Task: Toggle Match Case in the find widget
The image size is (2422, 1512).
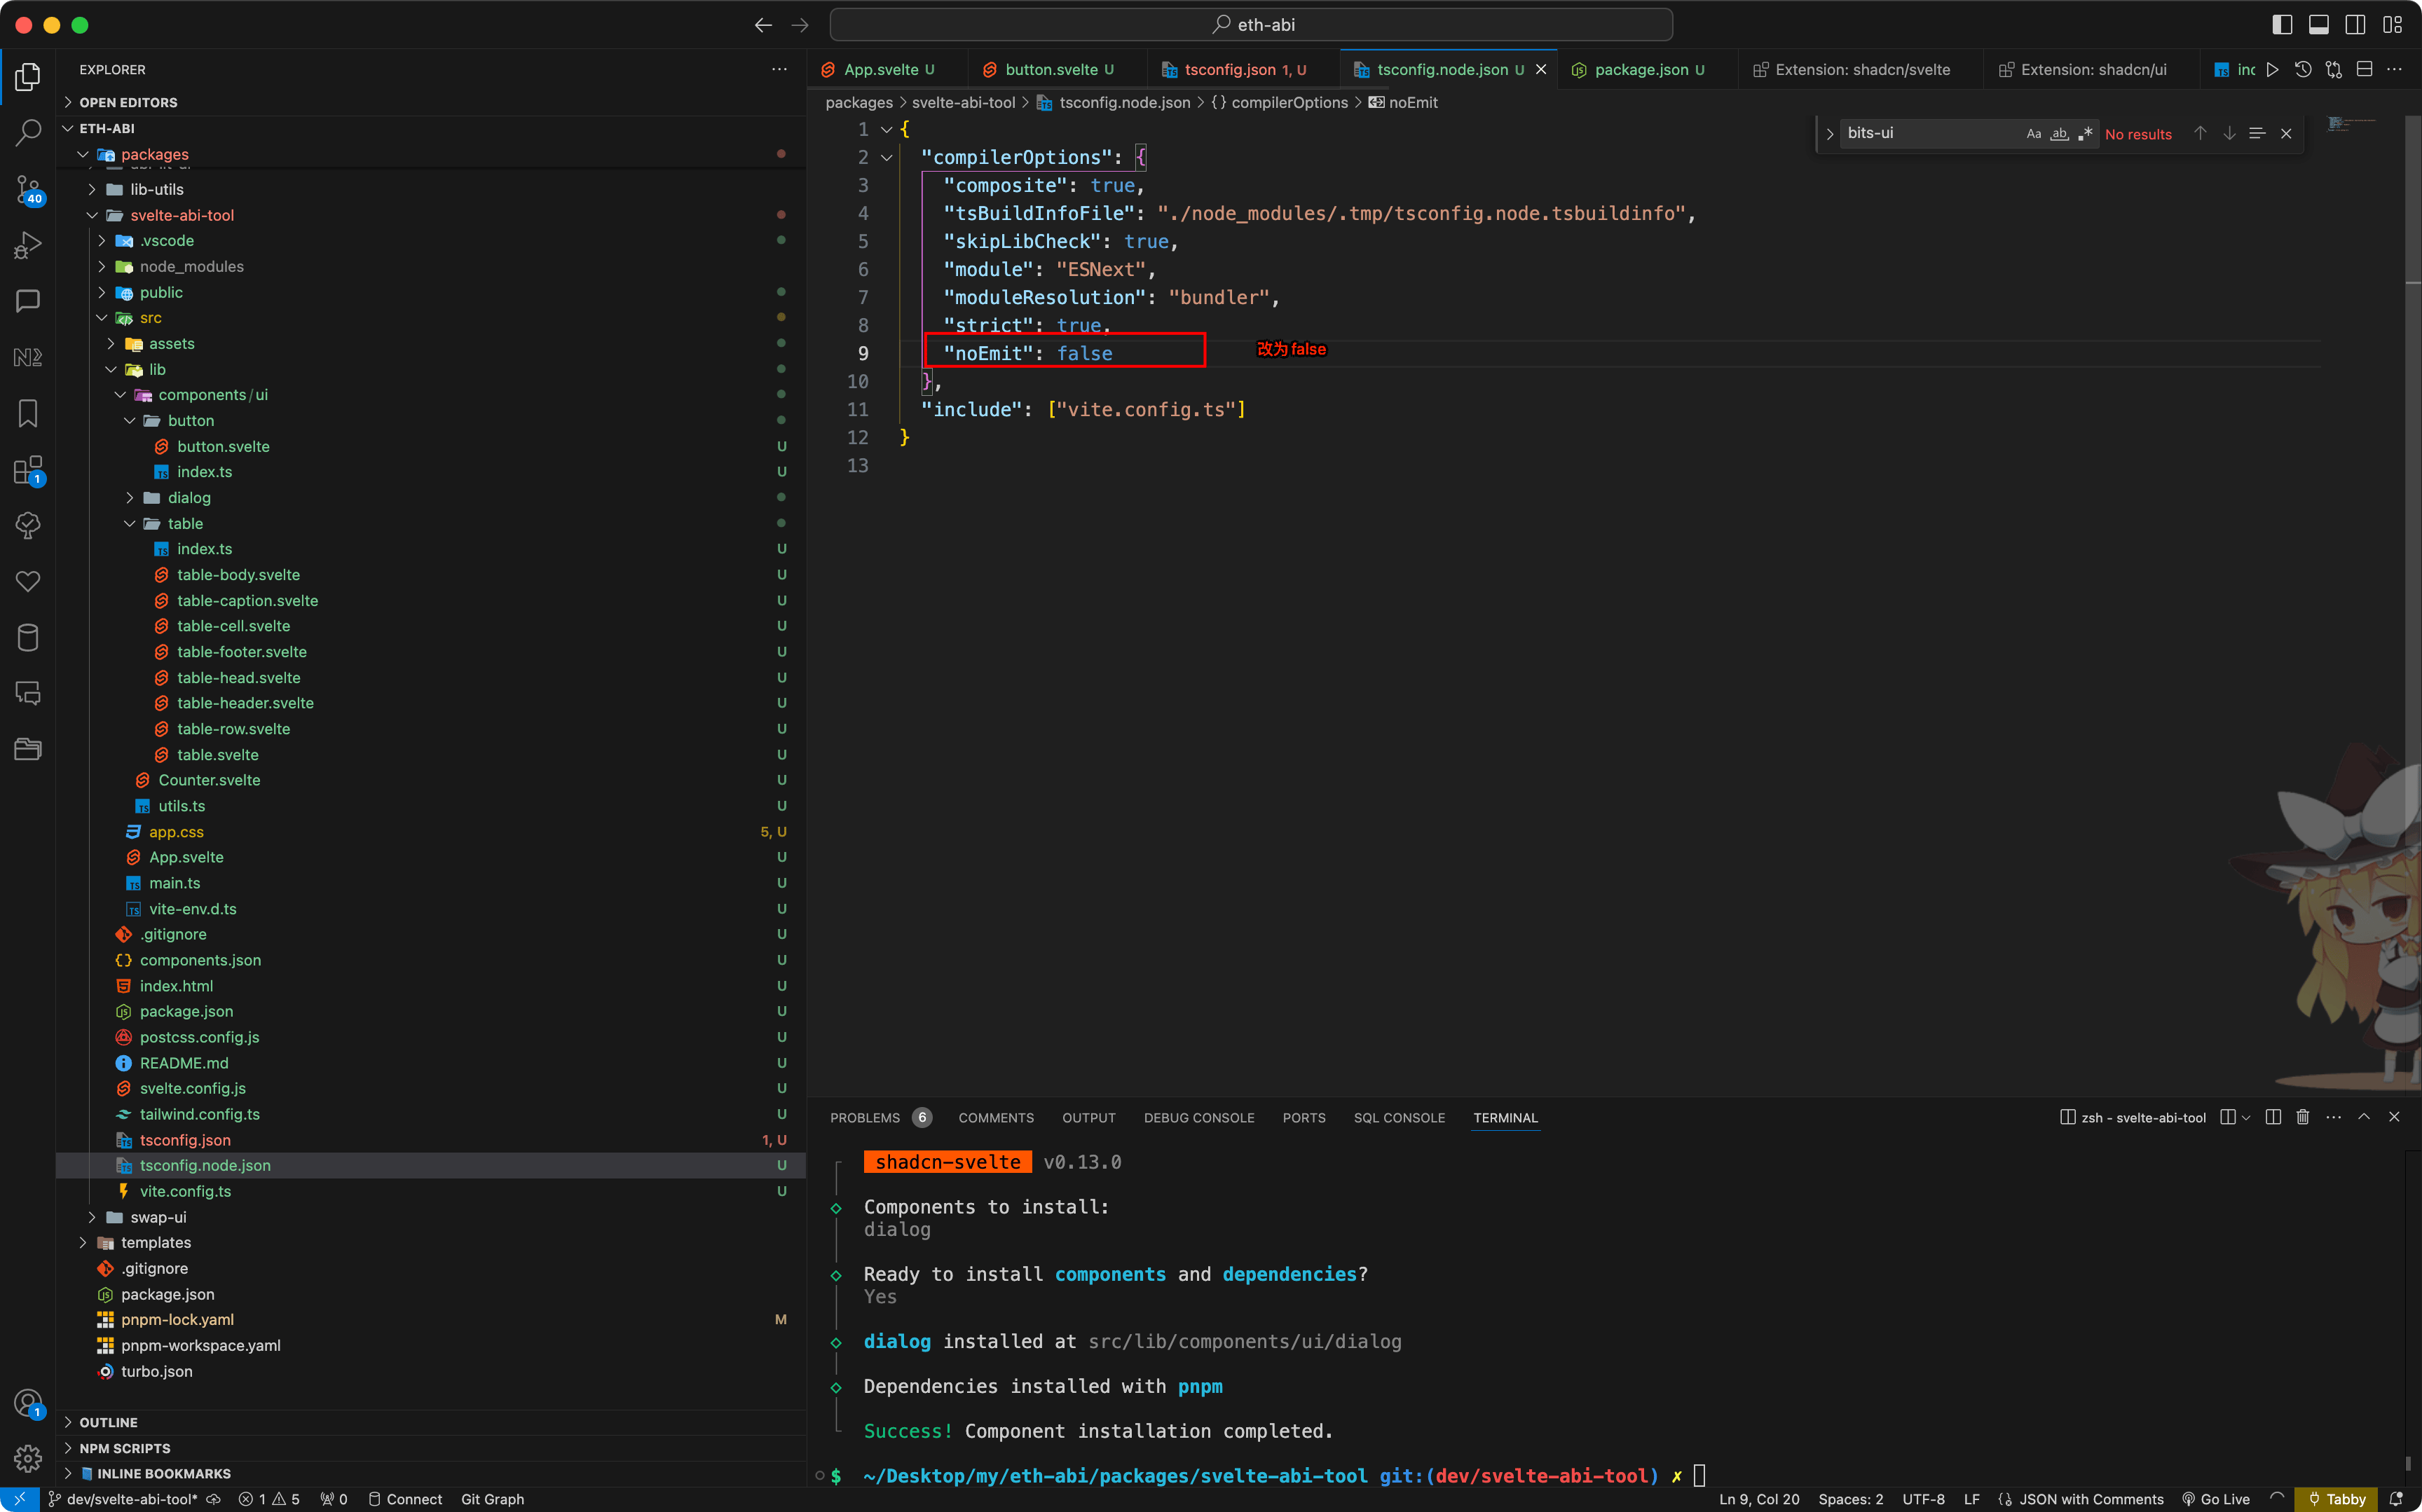Action: point(2033,134)
